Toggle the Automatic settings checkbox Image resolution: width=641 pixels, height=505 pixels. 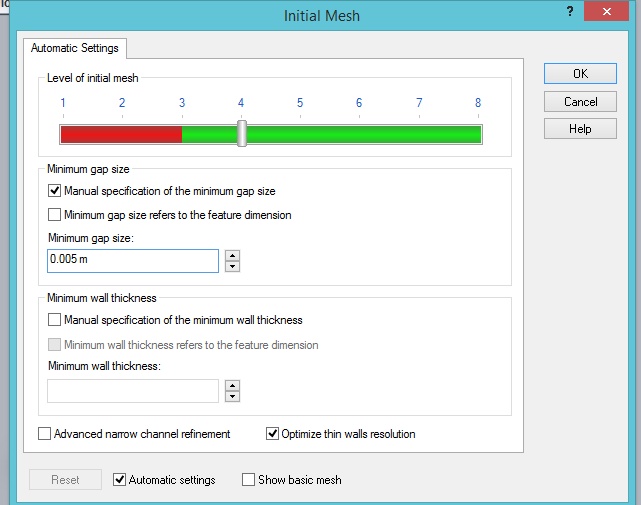119,479
